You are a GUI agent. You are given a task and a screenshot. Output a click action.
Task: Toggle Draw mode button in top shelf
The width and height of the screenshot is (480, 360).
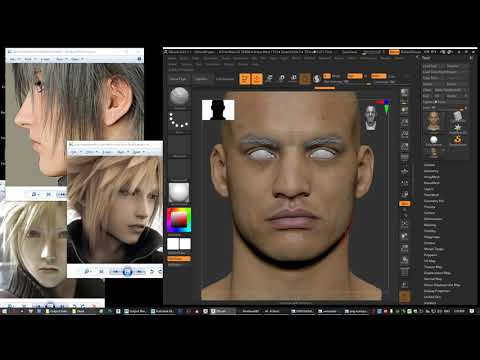coord(257,79)
